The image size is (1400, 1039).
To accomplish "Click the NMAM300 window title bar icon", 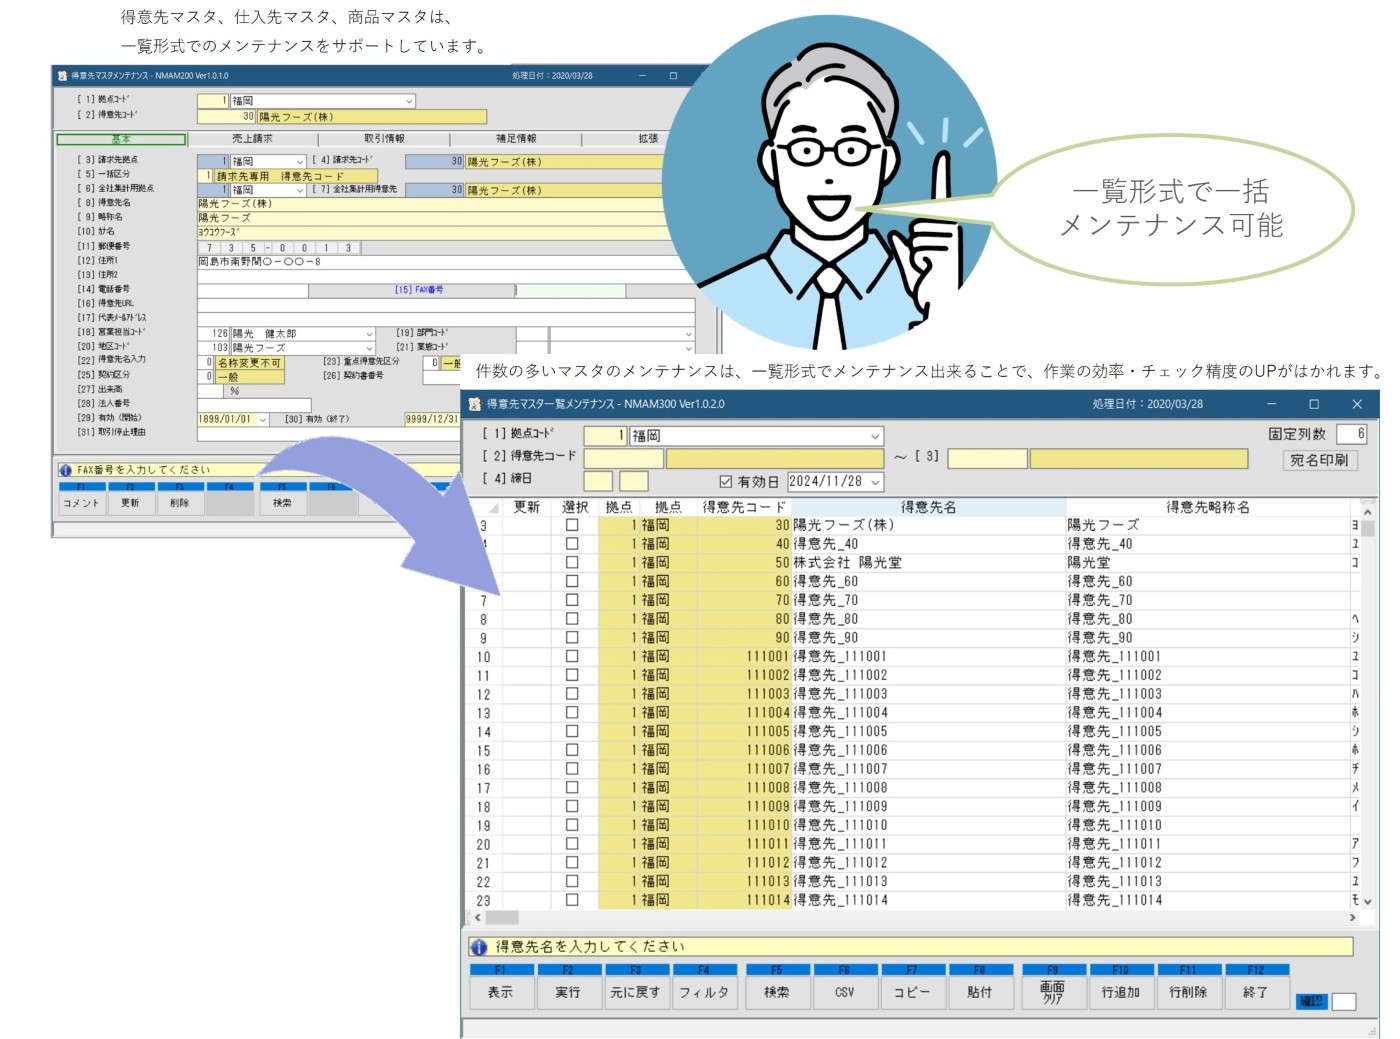I will tap(475, 404).
